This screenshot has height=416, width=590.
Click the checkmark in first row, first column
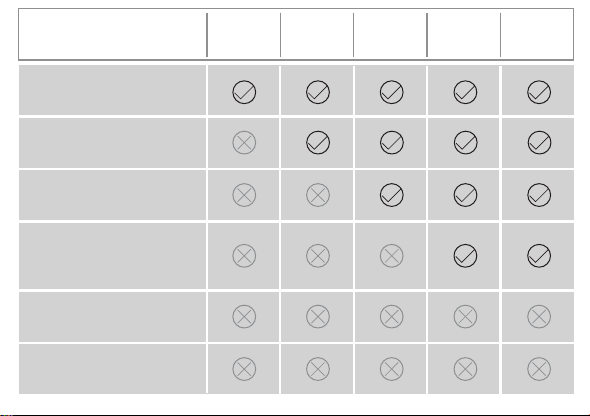click(x=244, y=92)
